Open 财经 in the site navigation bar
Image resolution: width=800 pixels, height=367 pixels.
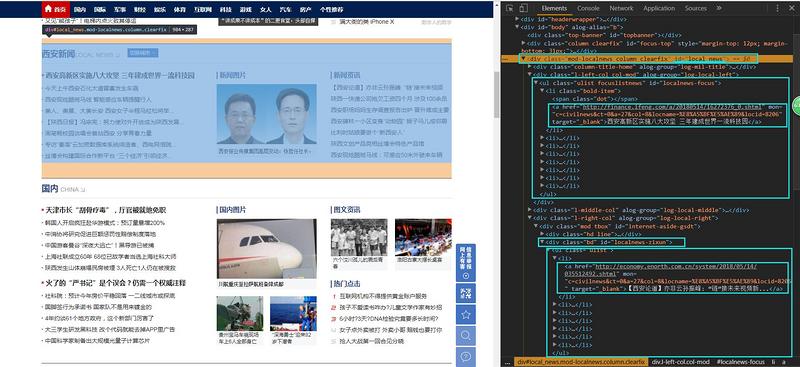(140, 10)
